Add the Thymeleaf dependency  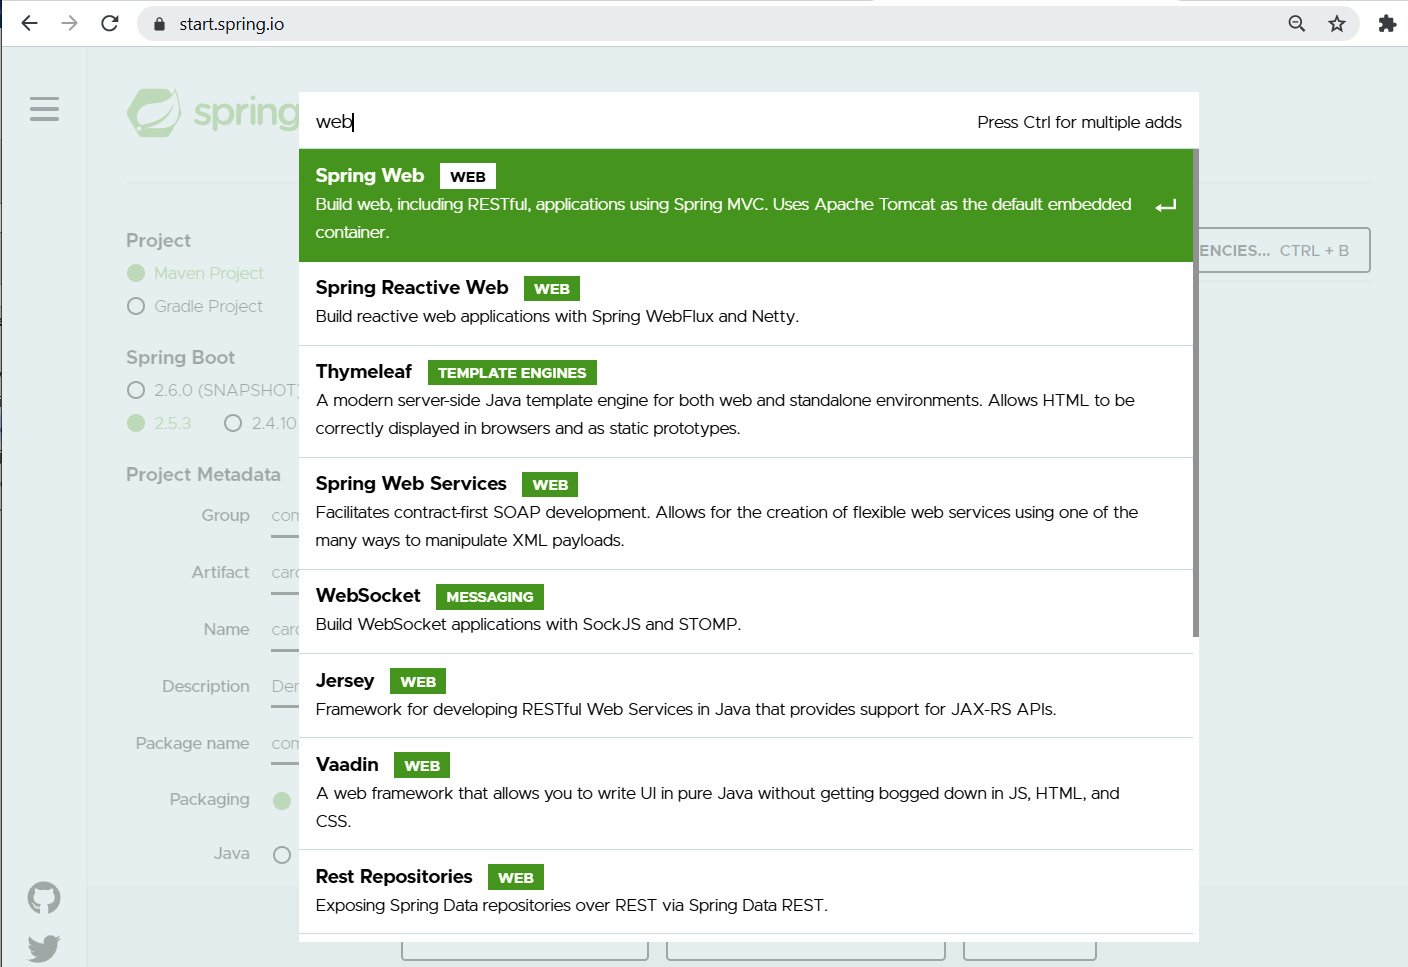click(746, 401)
